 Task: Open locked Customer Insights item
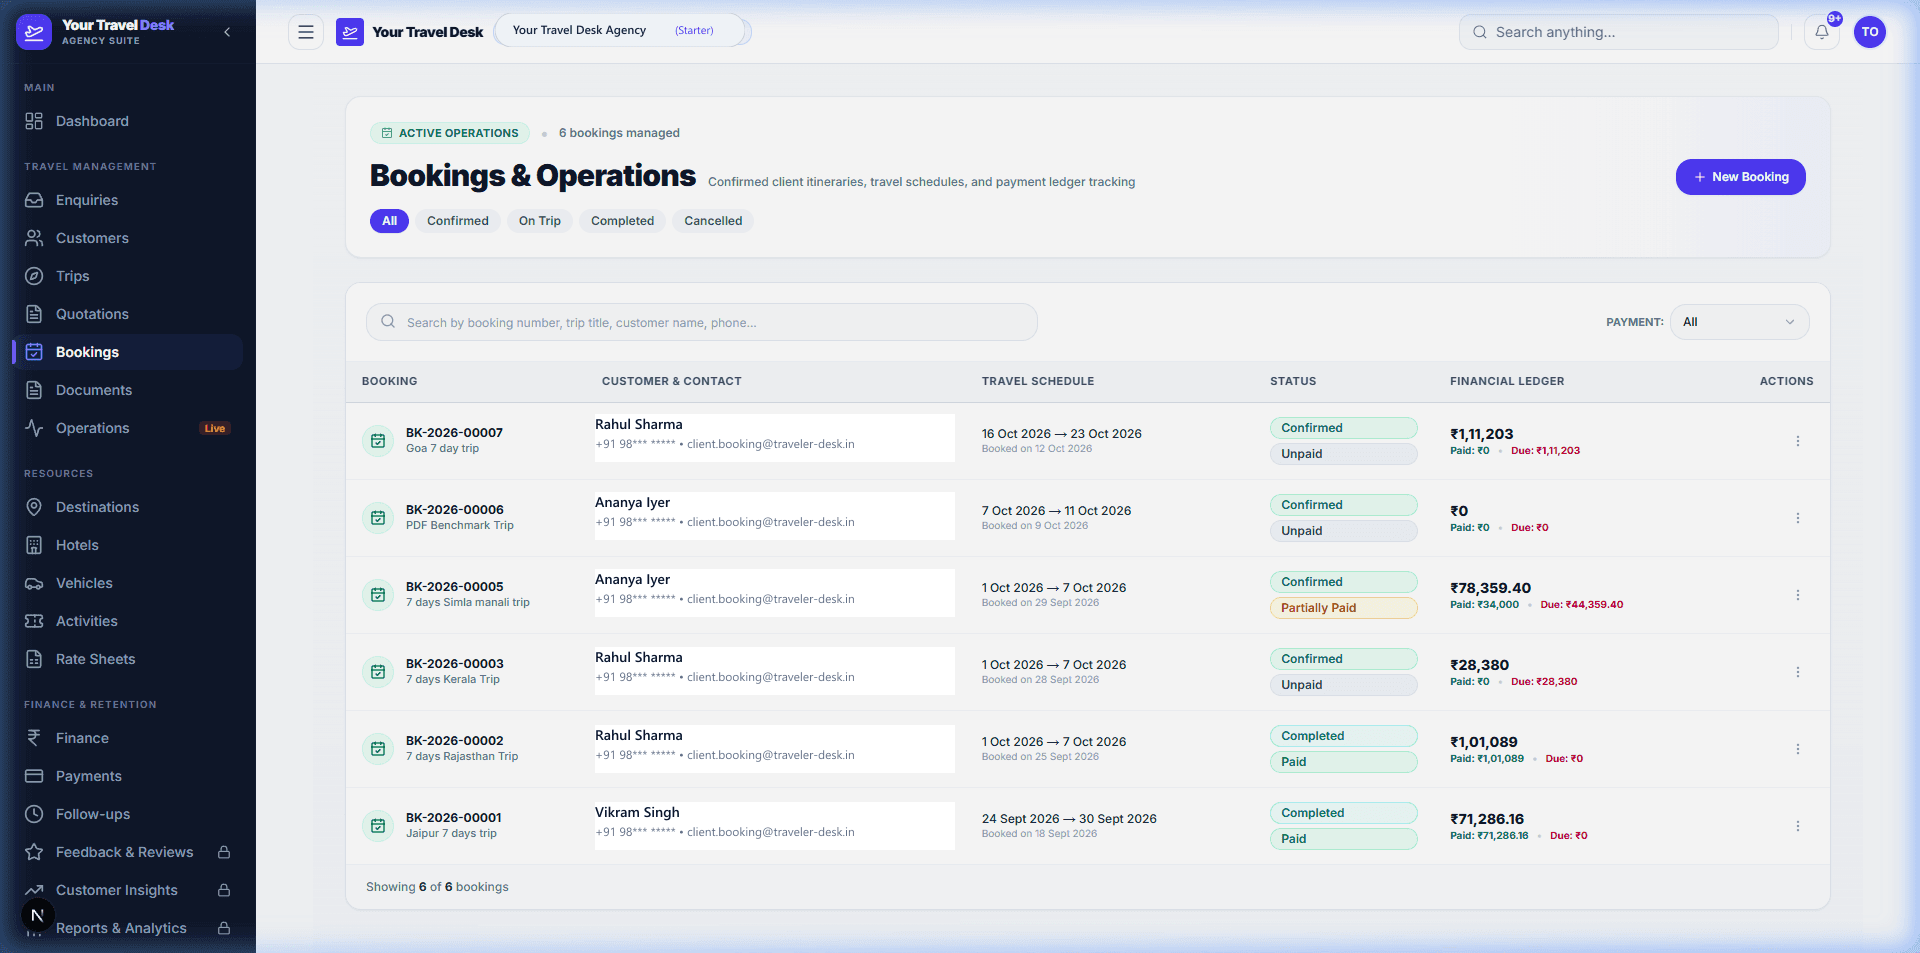[128, 890]
